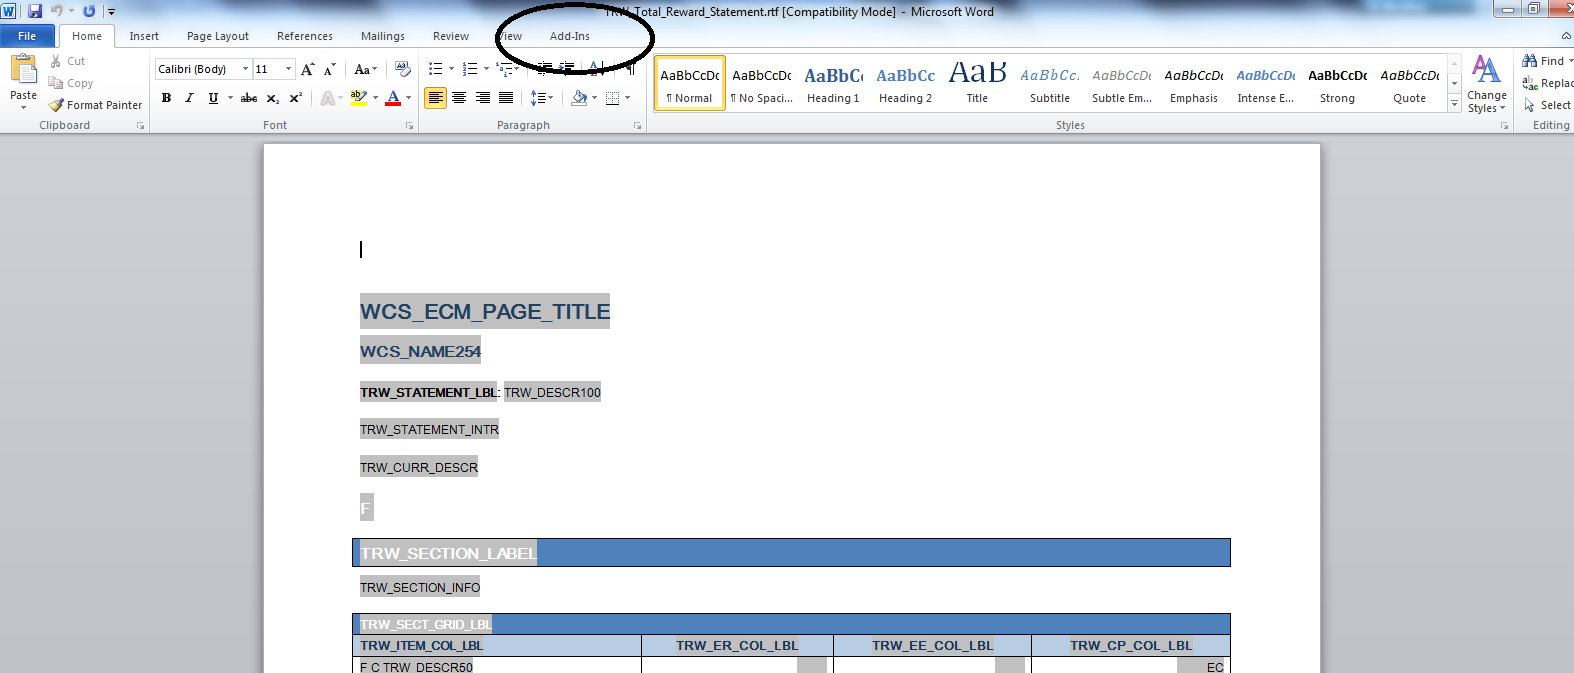
Task: Select the Format Painter tool
Action: (96, 105)
